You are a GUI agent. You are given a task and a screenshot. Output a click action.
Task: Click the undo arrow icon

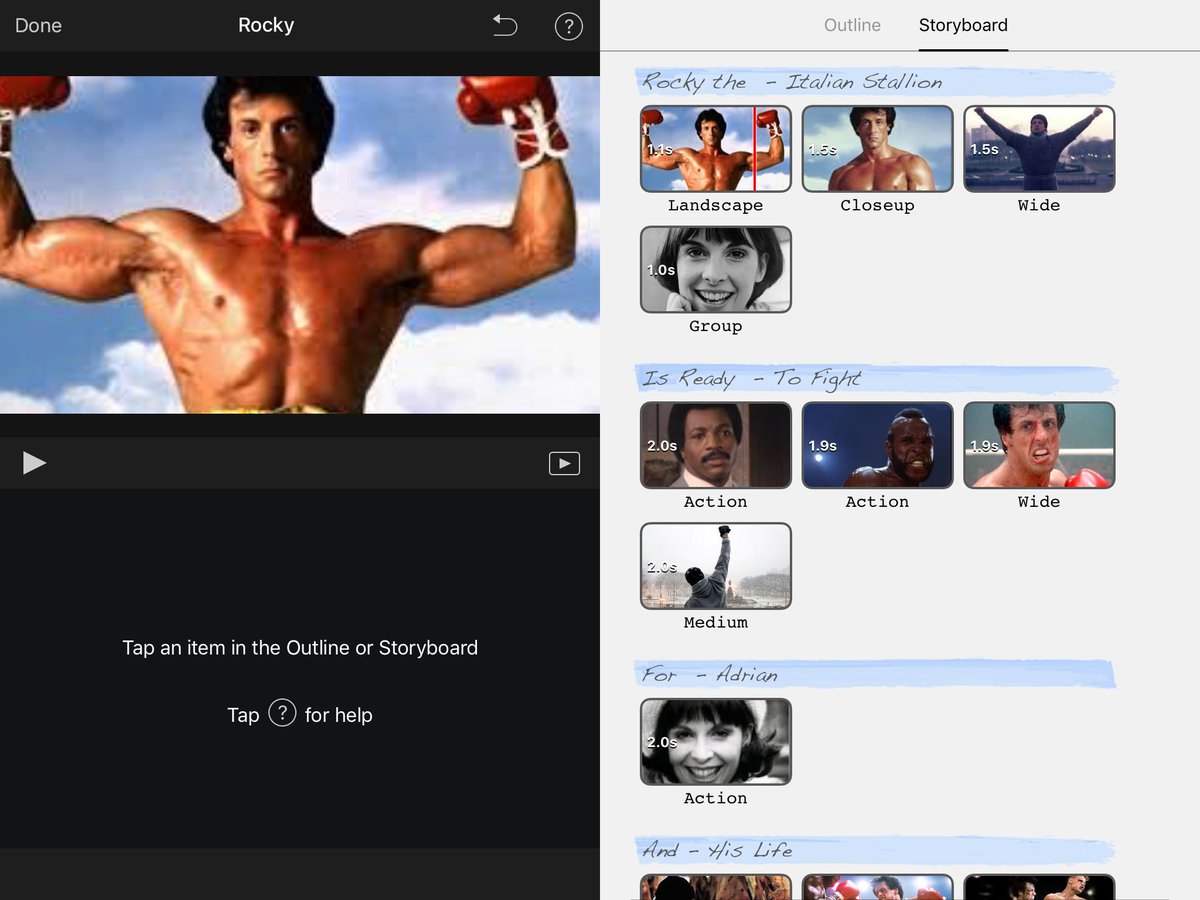pos(505,26)
